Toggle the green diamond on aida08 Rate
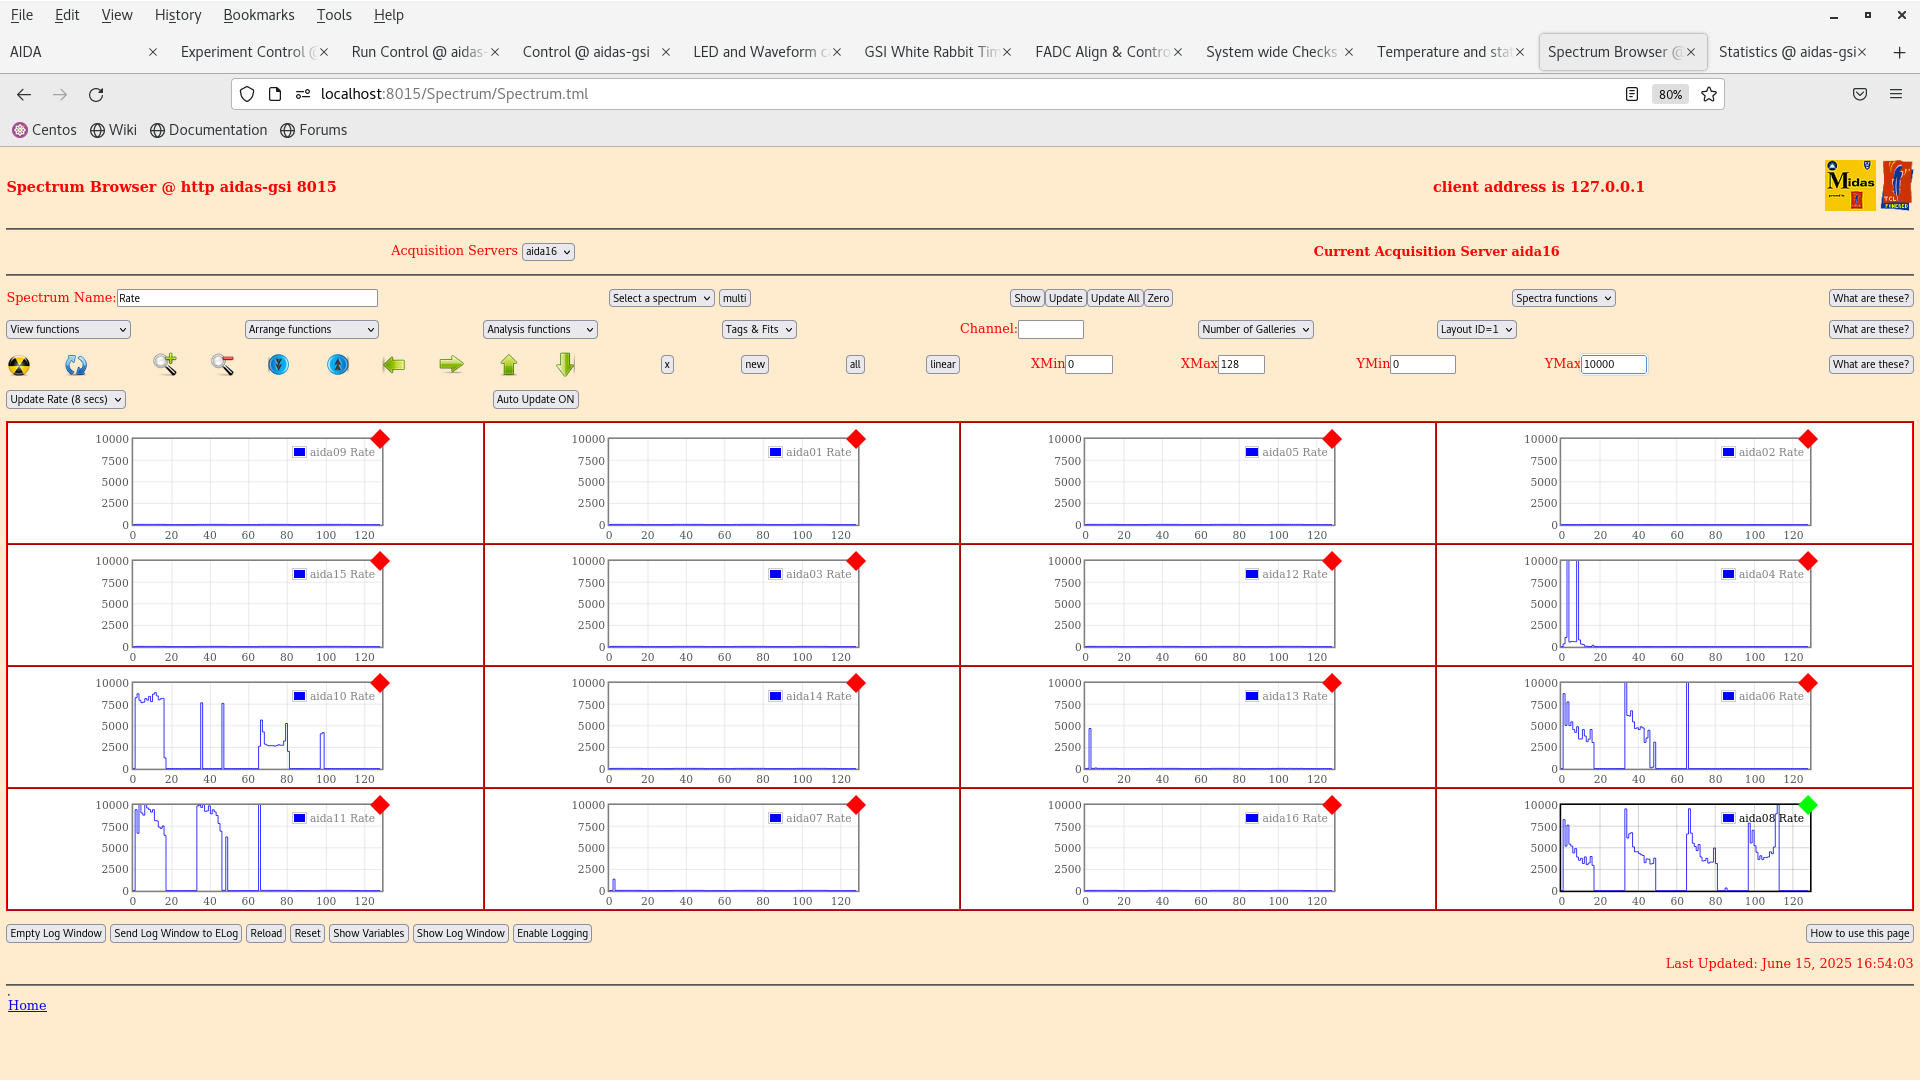Image resolution: width=1920 pixels, height=1080 pixels. click(x=1807, y=805)
